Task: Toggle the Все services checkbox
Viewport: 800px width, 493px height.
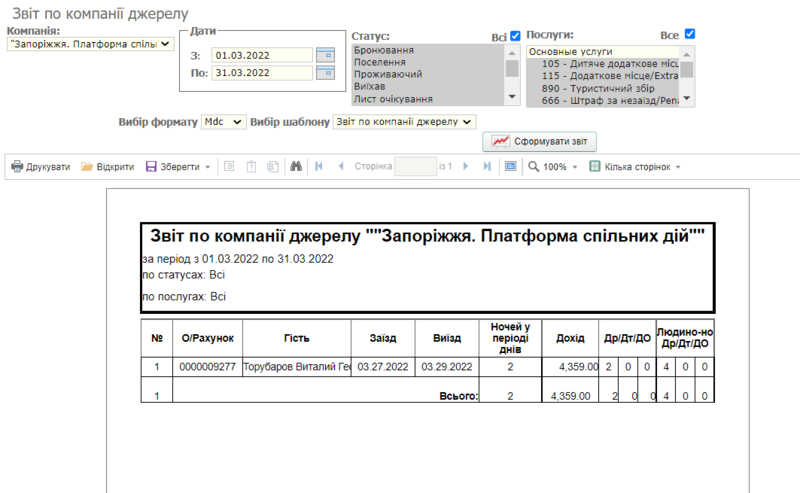Action: pyautogui.click(x=689, y=34)
